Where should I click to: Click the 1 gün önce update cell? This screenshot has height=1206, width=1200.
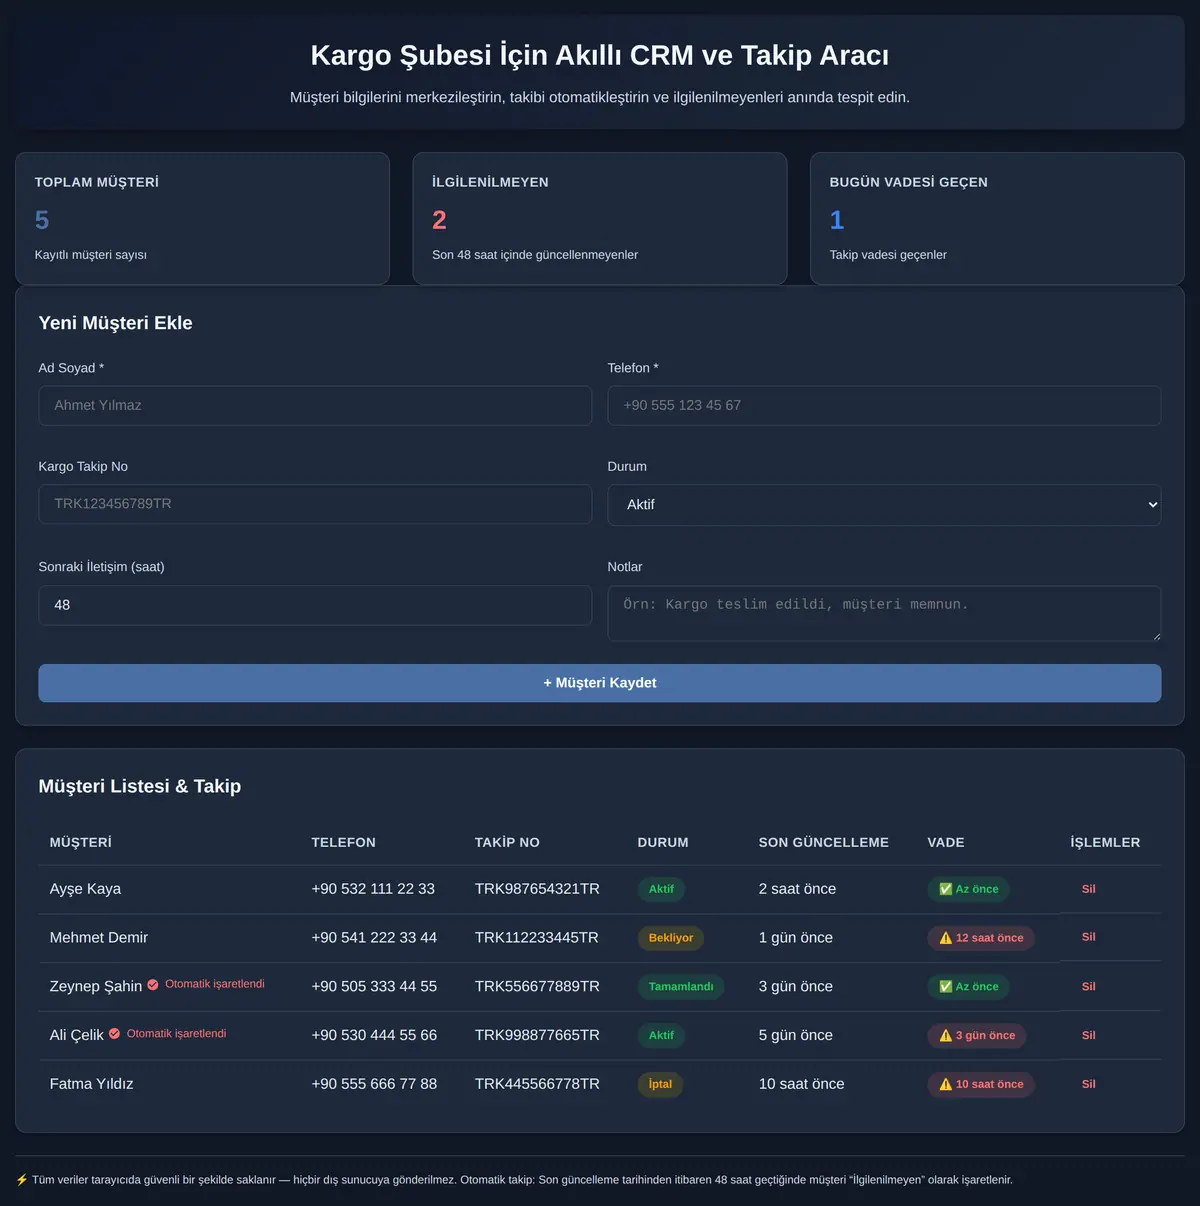796,938
